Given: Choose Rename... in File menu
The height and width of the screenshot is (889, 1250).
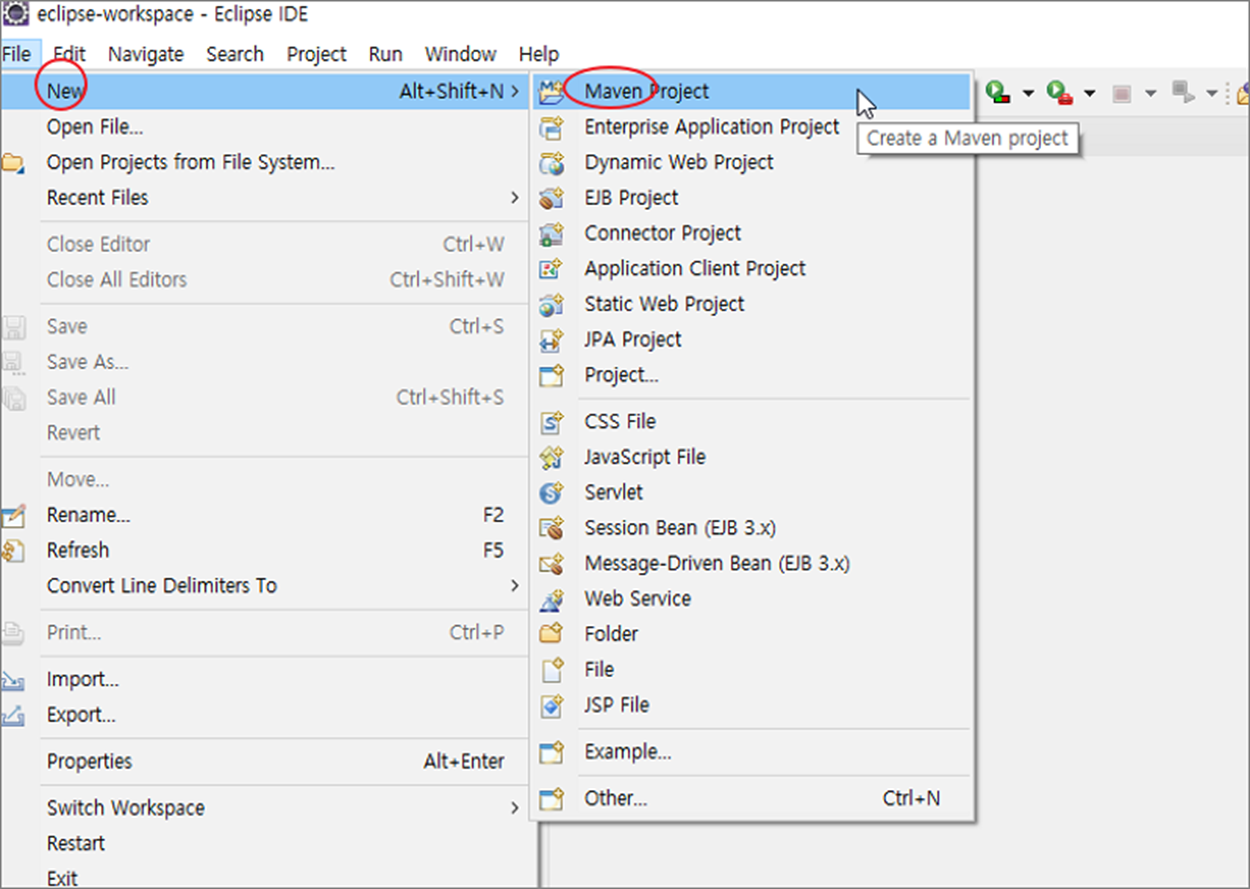Looking at the screenshot, I should click(89, 516).
